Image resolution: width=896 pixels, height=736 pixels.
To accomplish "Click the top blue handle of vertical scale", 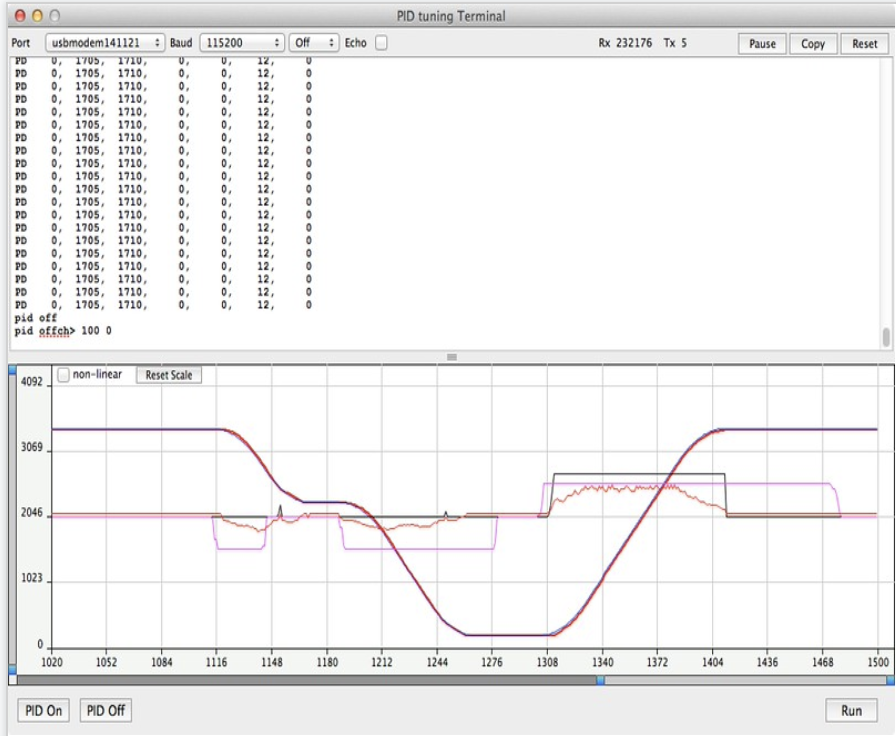I will pyautogui.click(x=13, y=370).
